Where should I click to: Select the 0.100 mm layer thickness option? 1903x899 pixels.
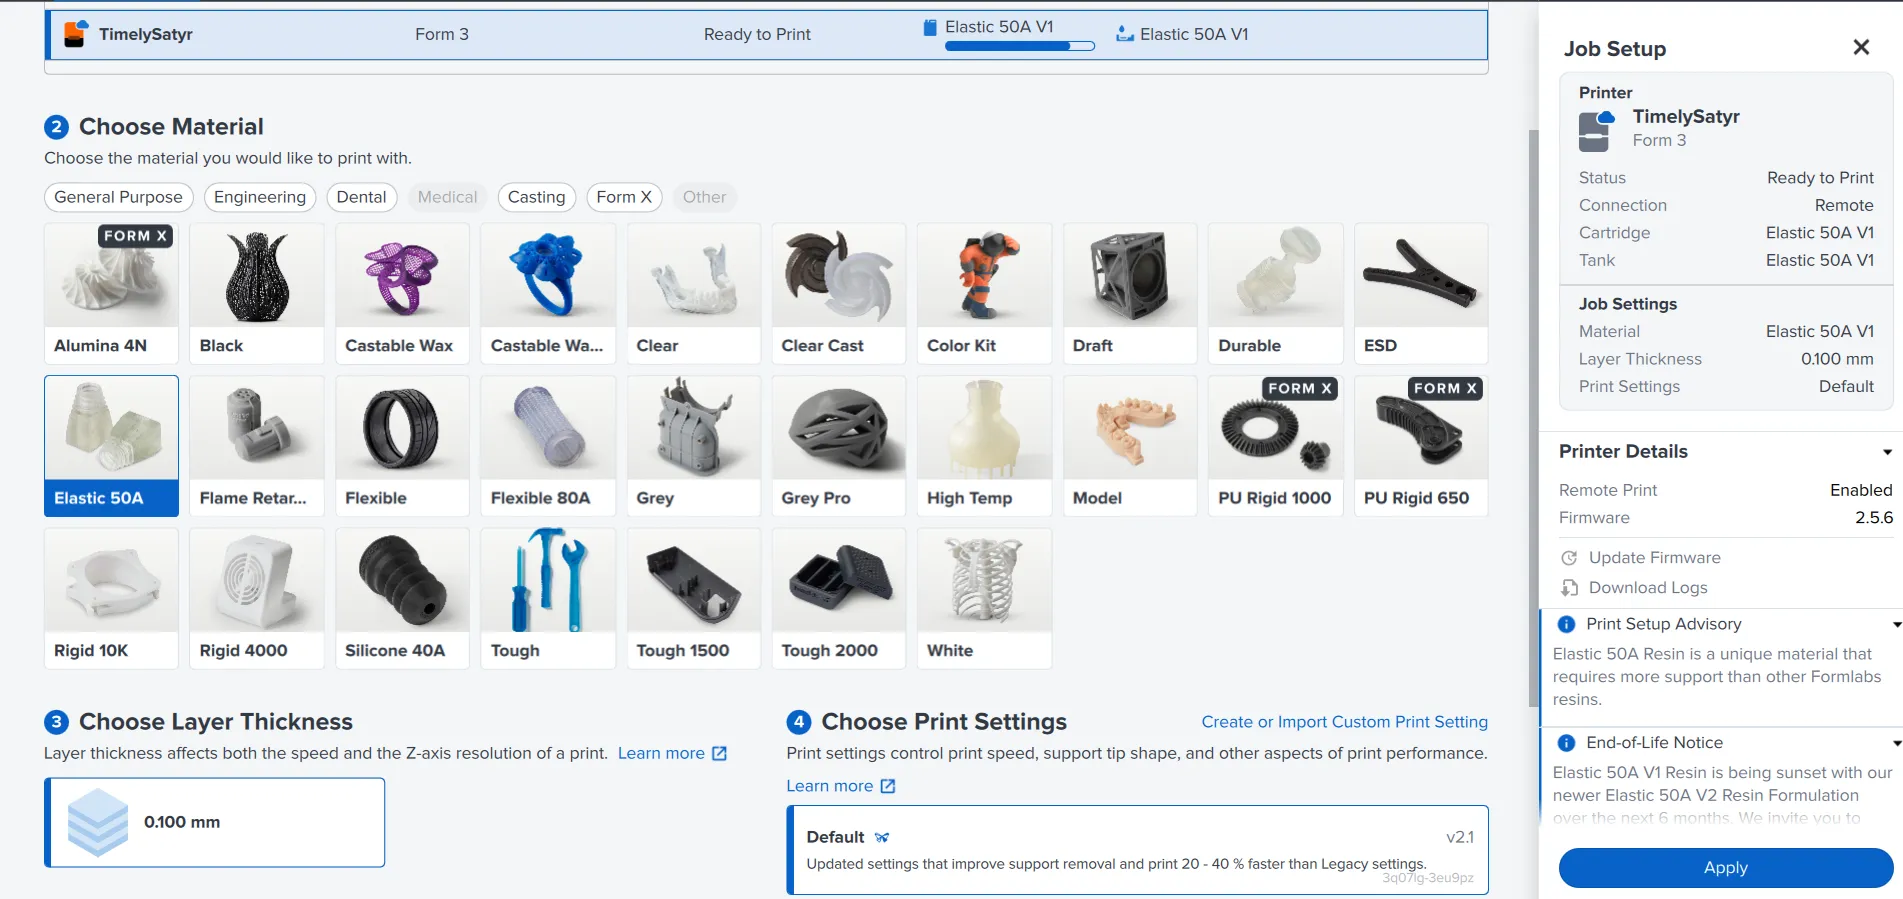point(214,822)
